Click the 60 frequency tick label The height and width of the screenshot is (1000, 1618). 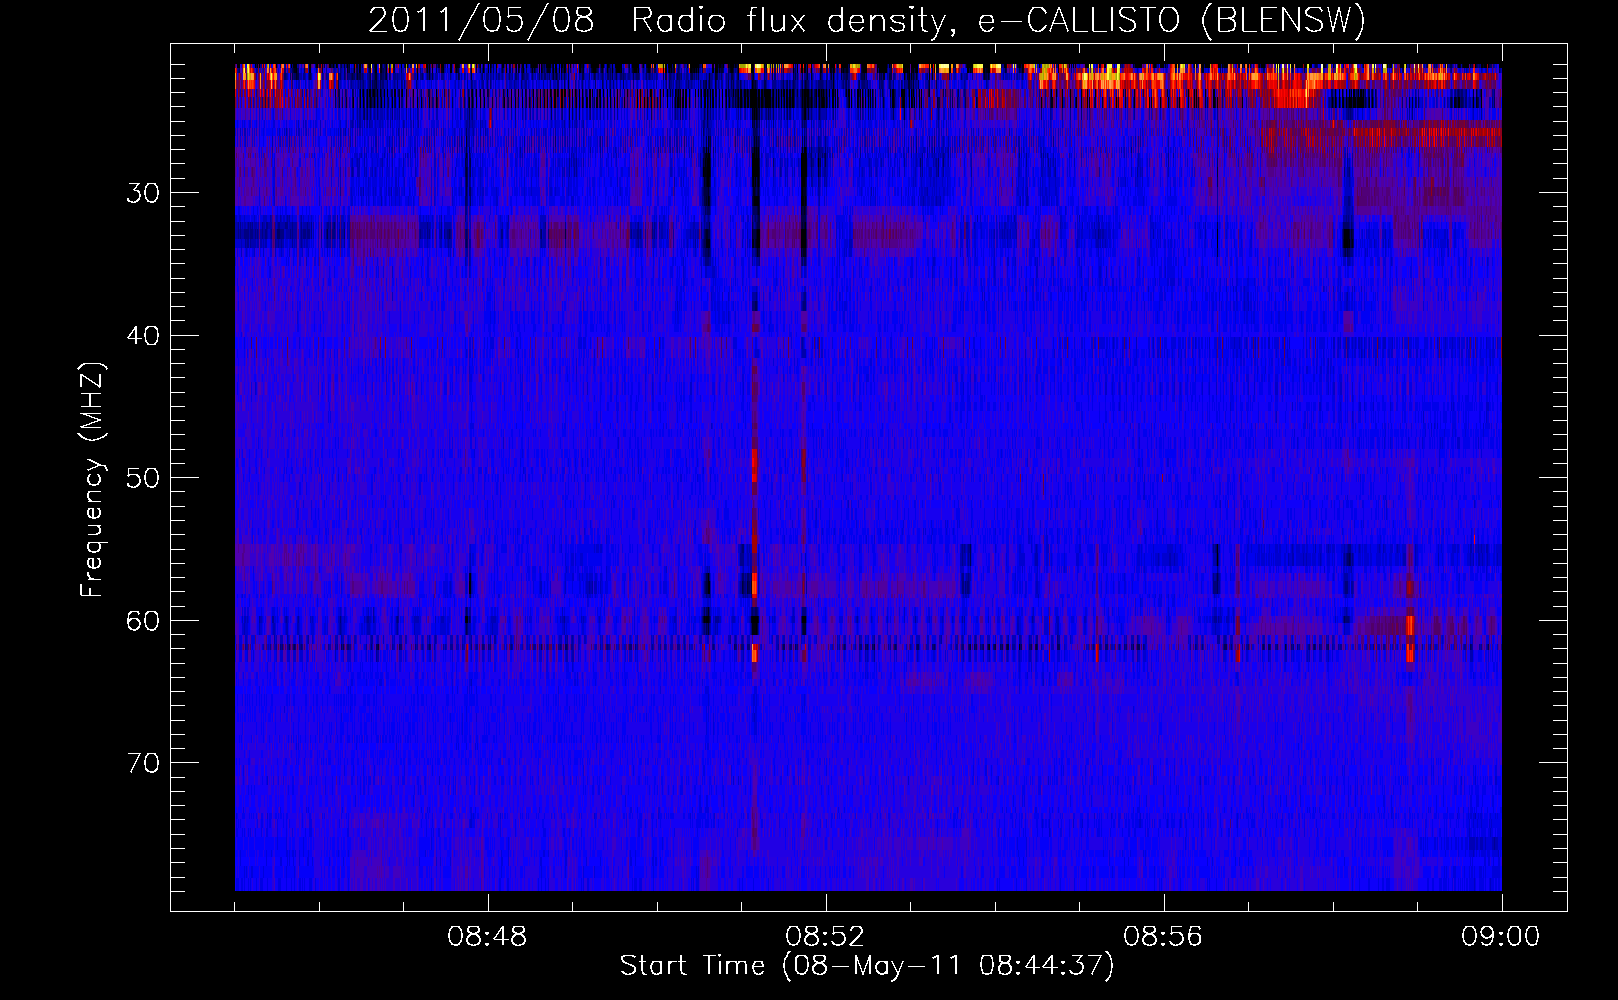[143, 621]
